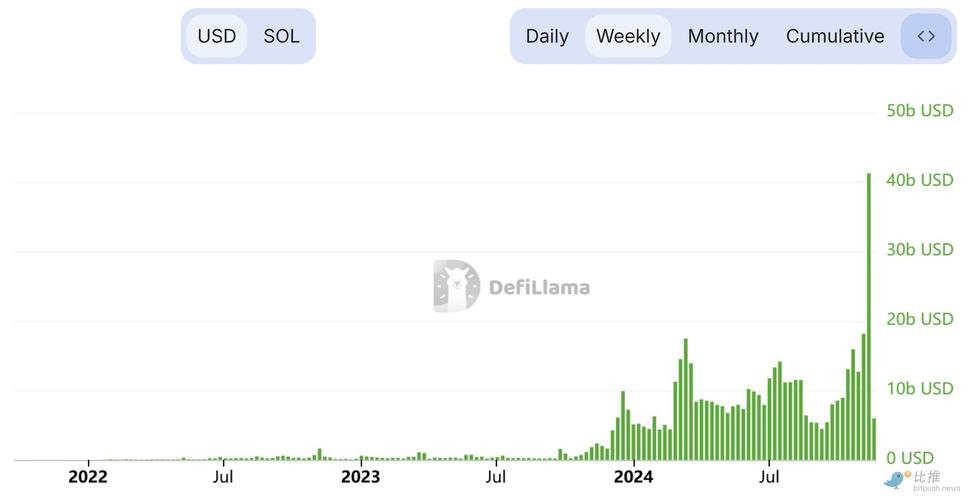Image resolution: width=969 pixels, height=500 pixels.
Task: Click the 2023 x-axis label
Action: pos(361,477)
